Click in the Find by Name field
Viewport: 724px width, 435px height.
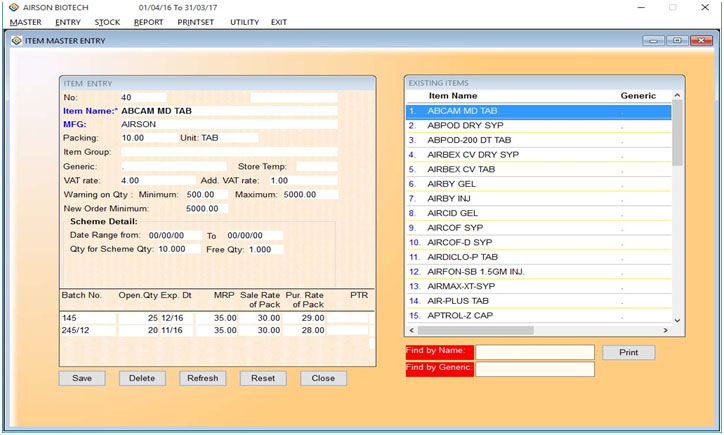(x=534, y=353)
